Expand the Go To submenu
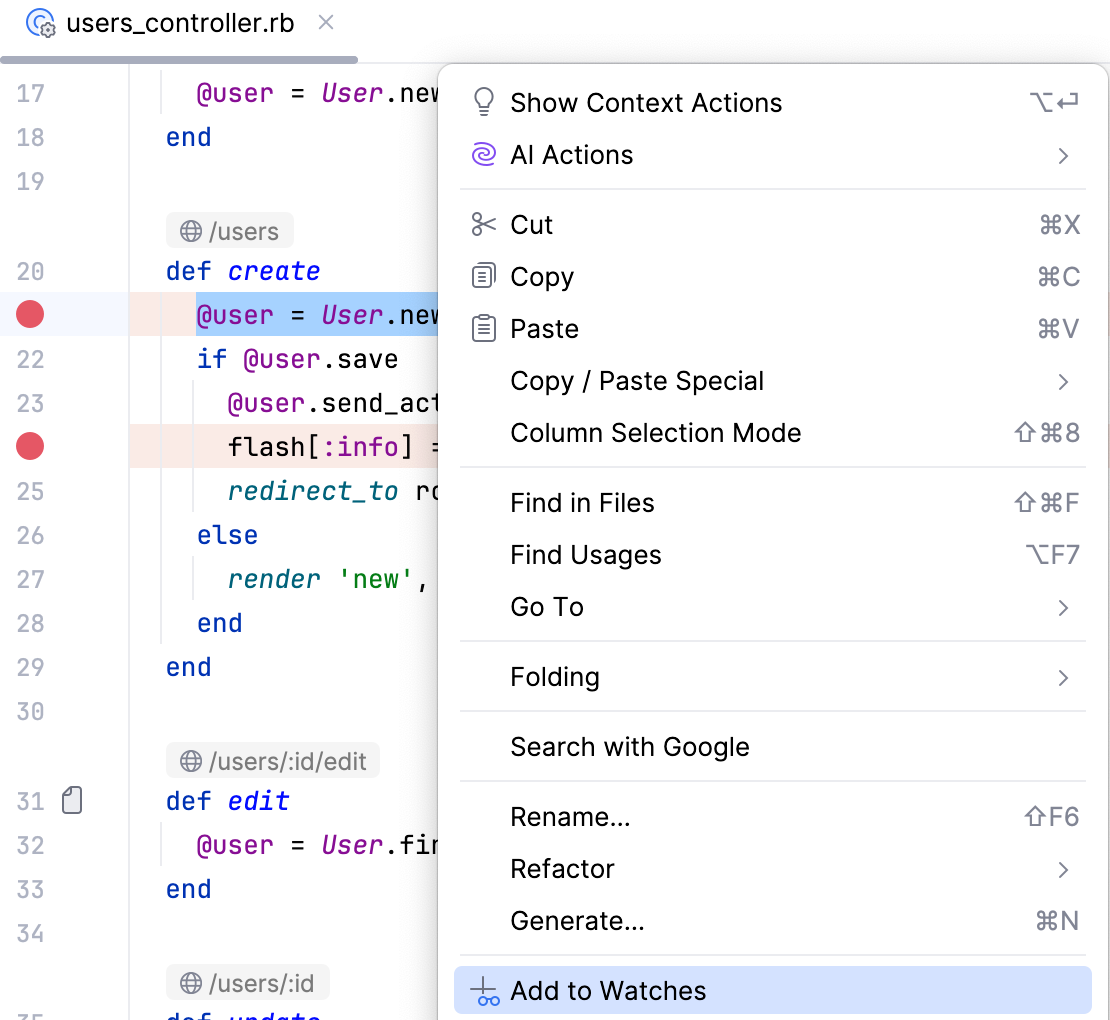The width and height of the screenshot is (1110, 1020). 545,606
